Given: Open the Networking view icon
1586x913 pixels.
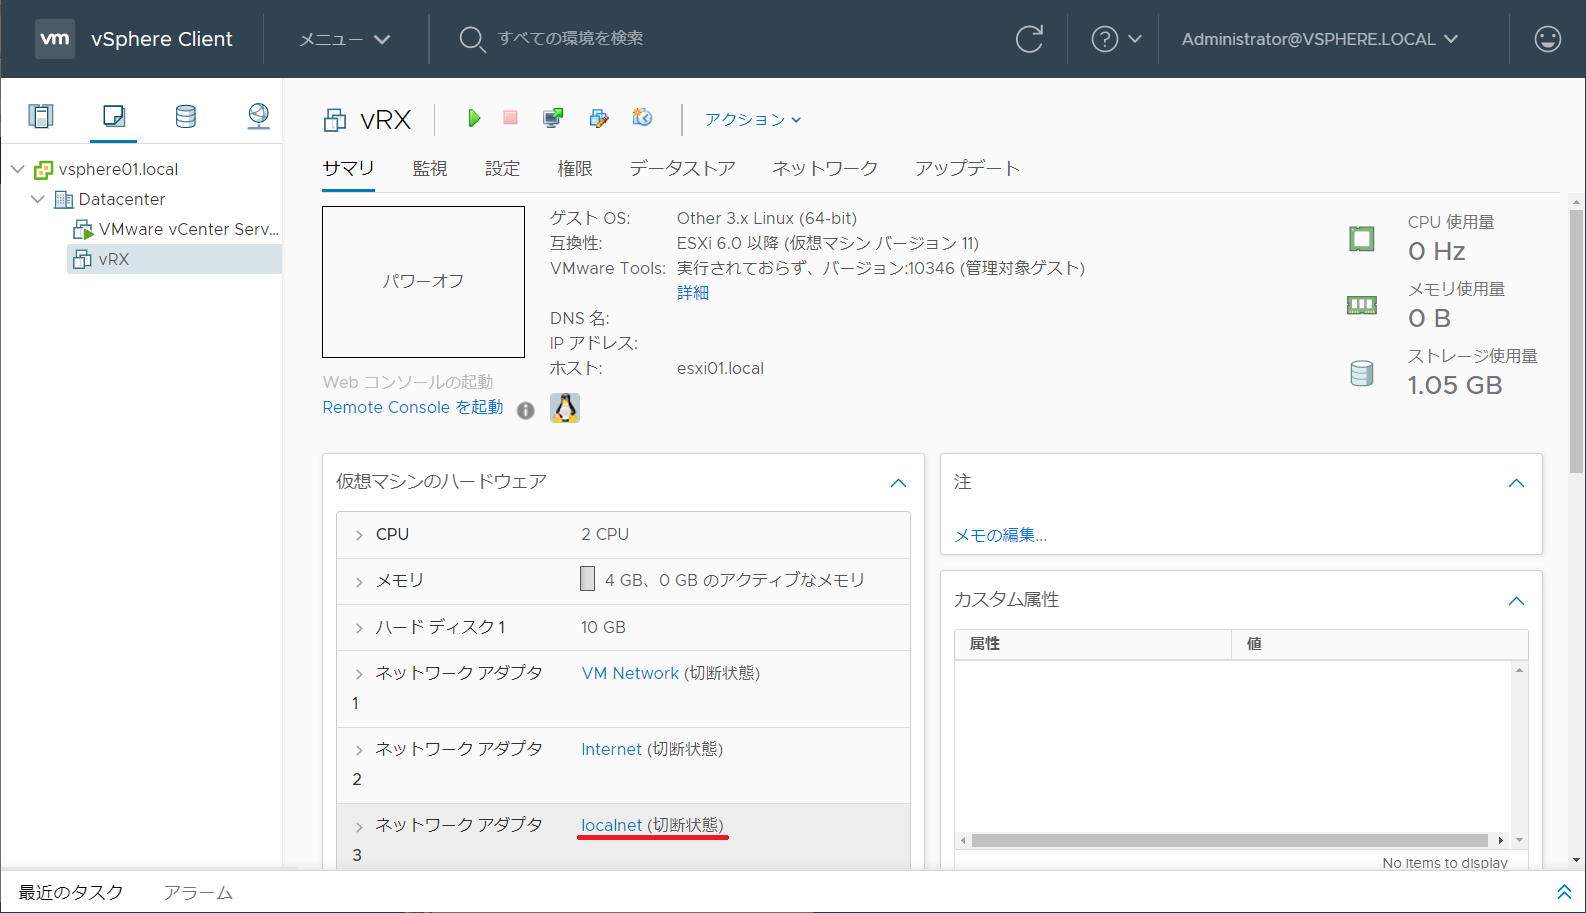Looking at the screenshot, I should (258, 116).
